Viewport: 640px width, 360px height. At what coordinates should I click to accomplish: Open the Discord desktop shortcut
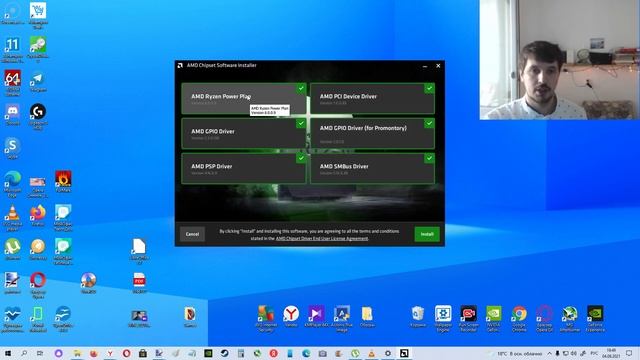13,114
